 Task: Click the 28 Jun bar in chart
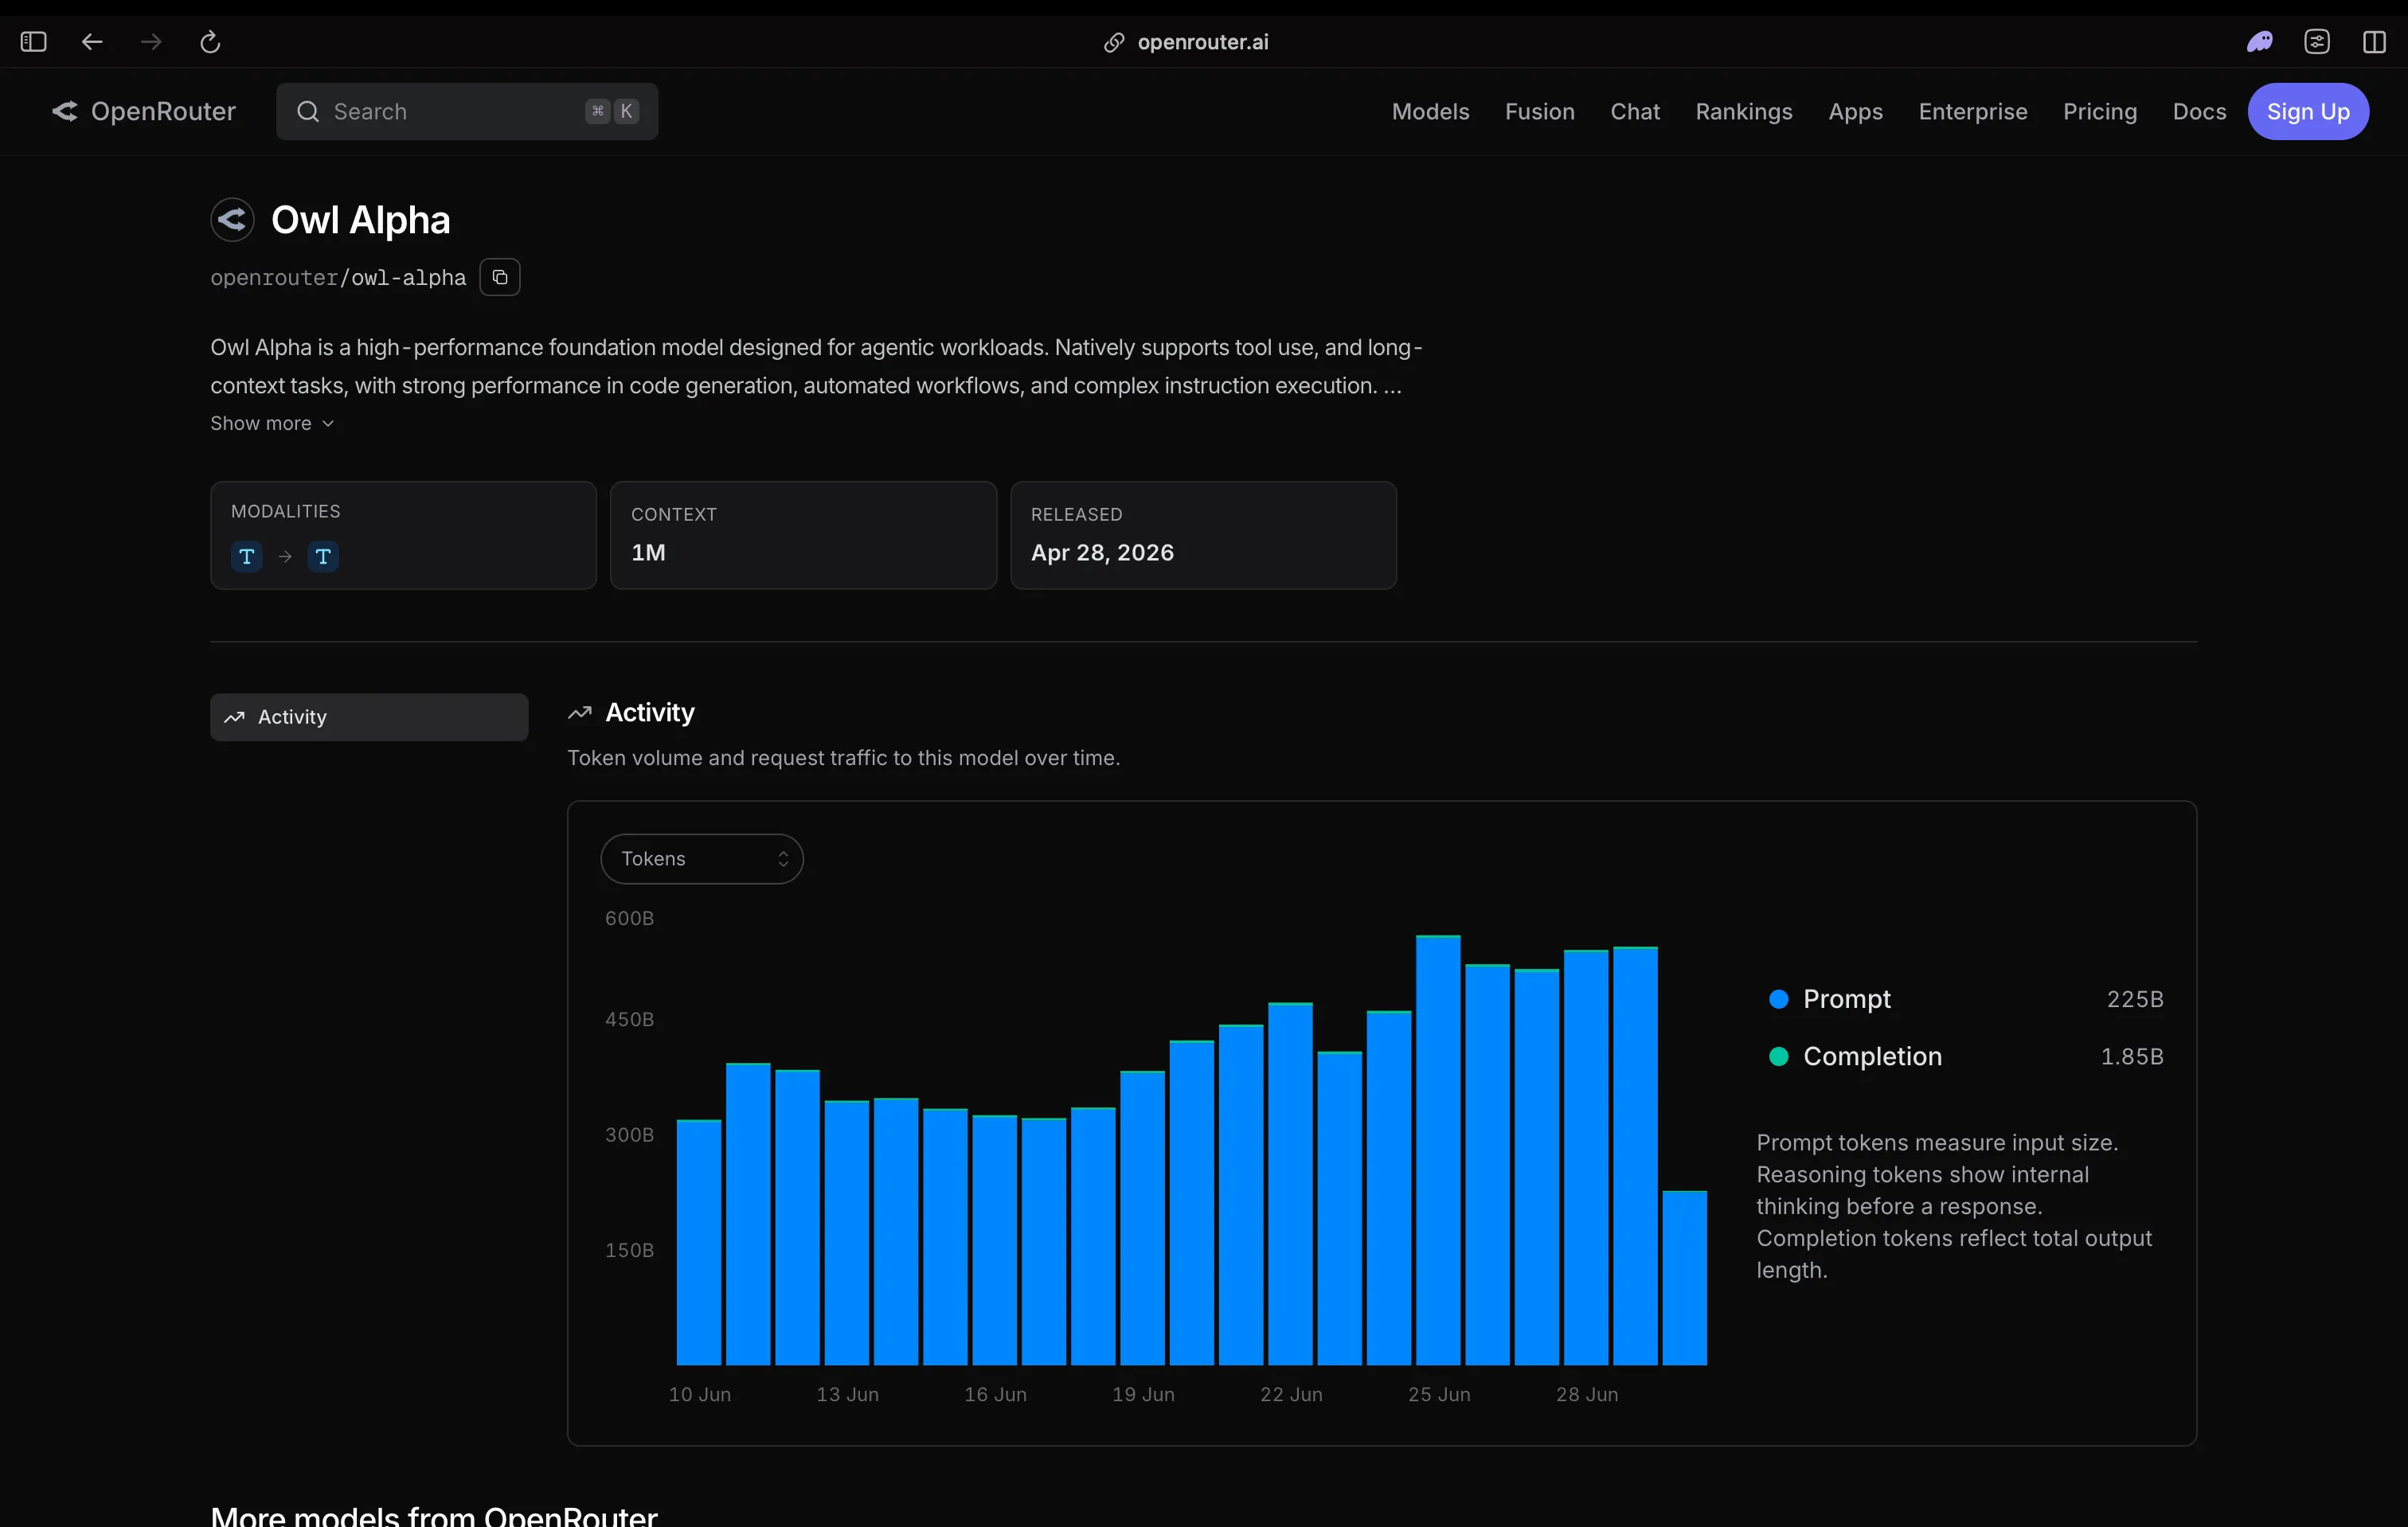click(x=1586, y=1157)
